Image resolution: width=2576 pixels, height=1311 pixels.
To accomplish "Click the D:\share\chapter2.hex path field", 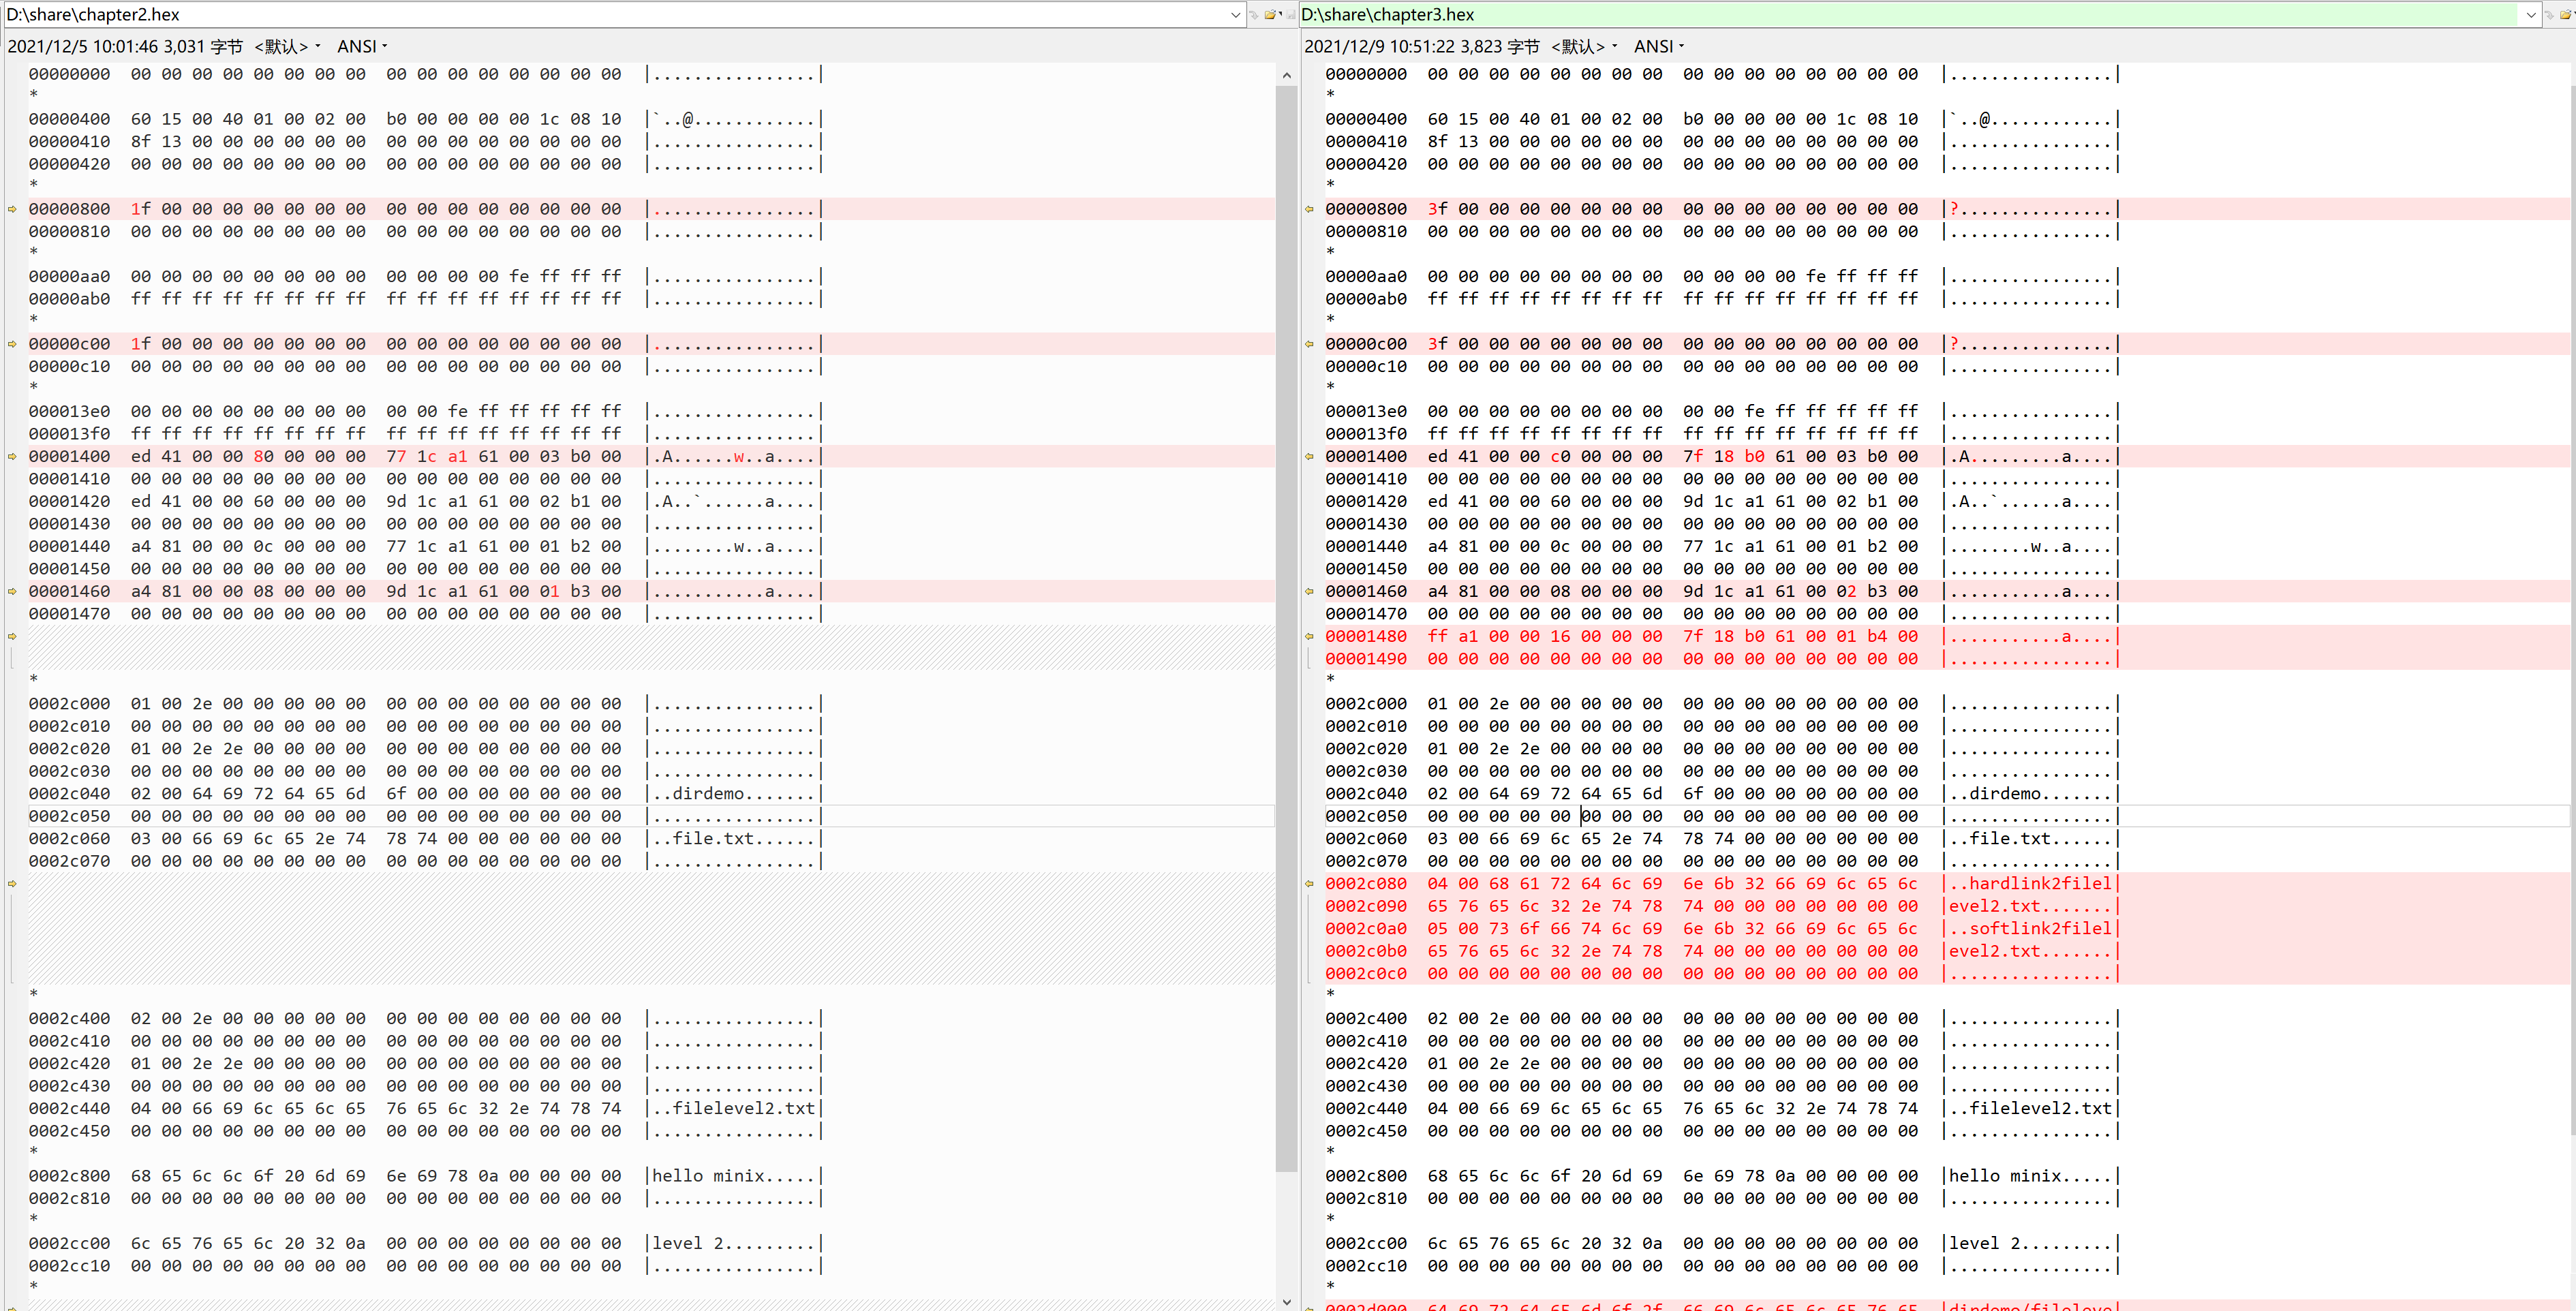I will click(x=600, y=15).
